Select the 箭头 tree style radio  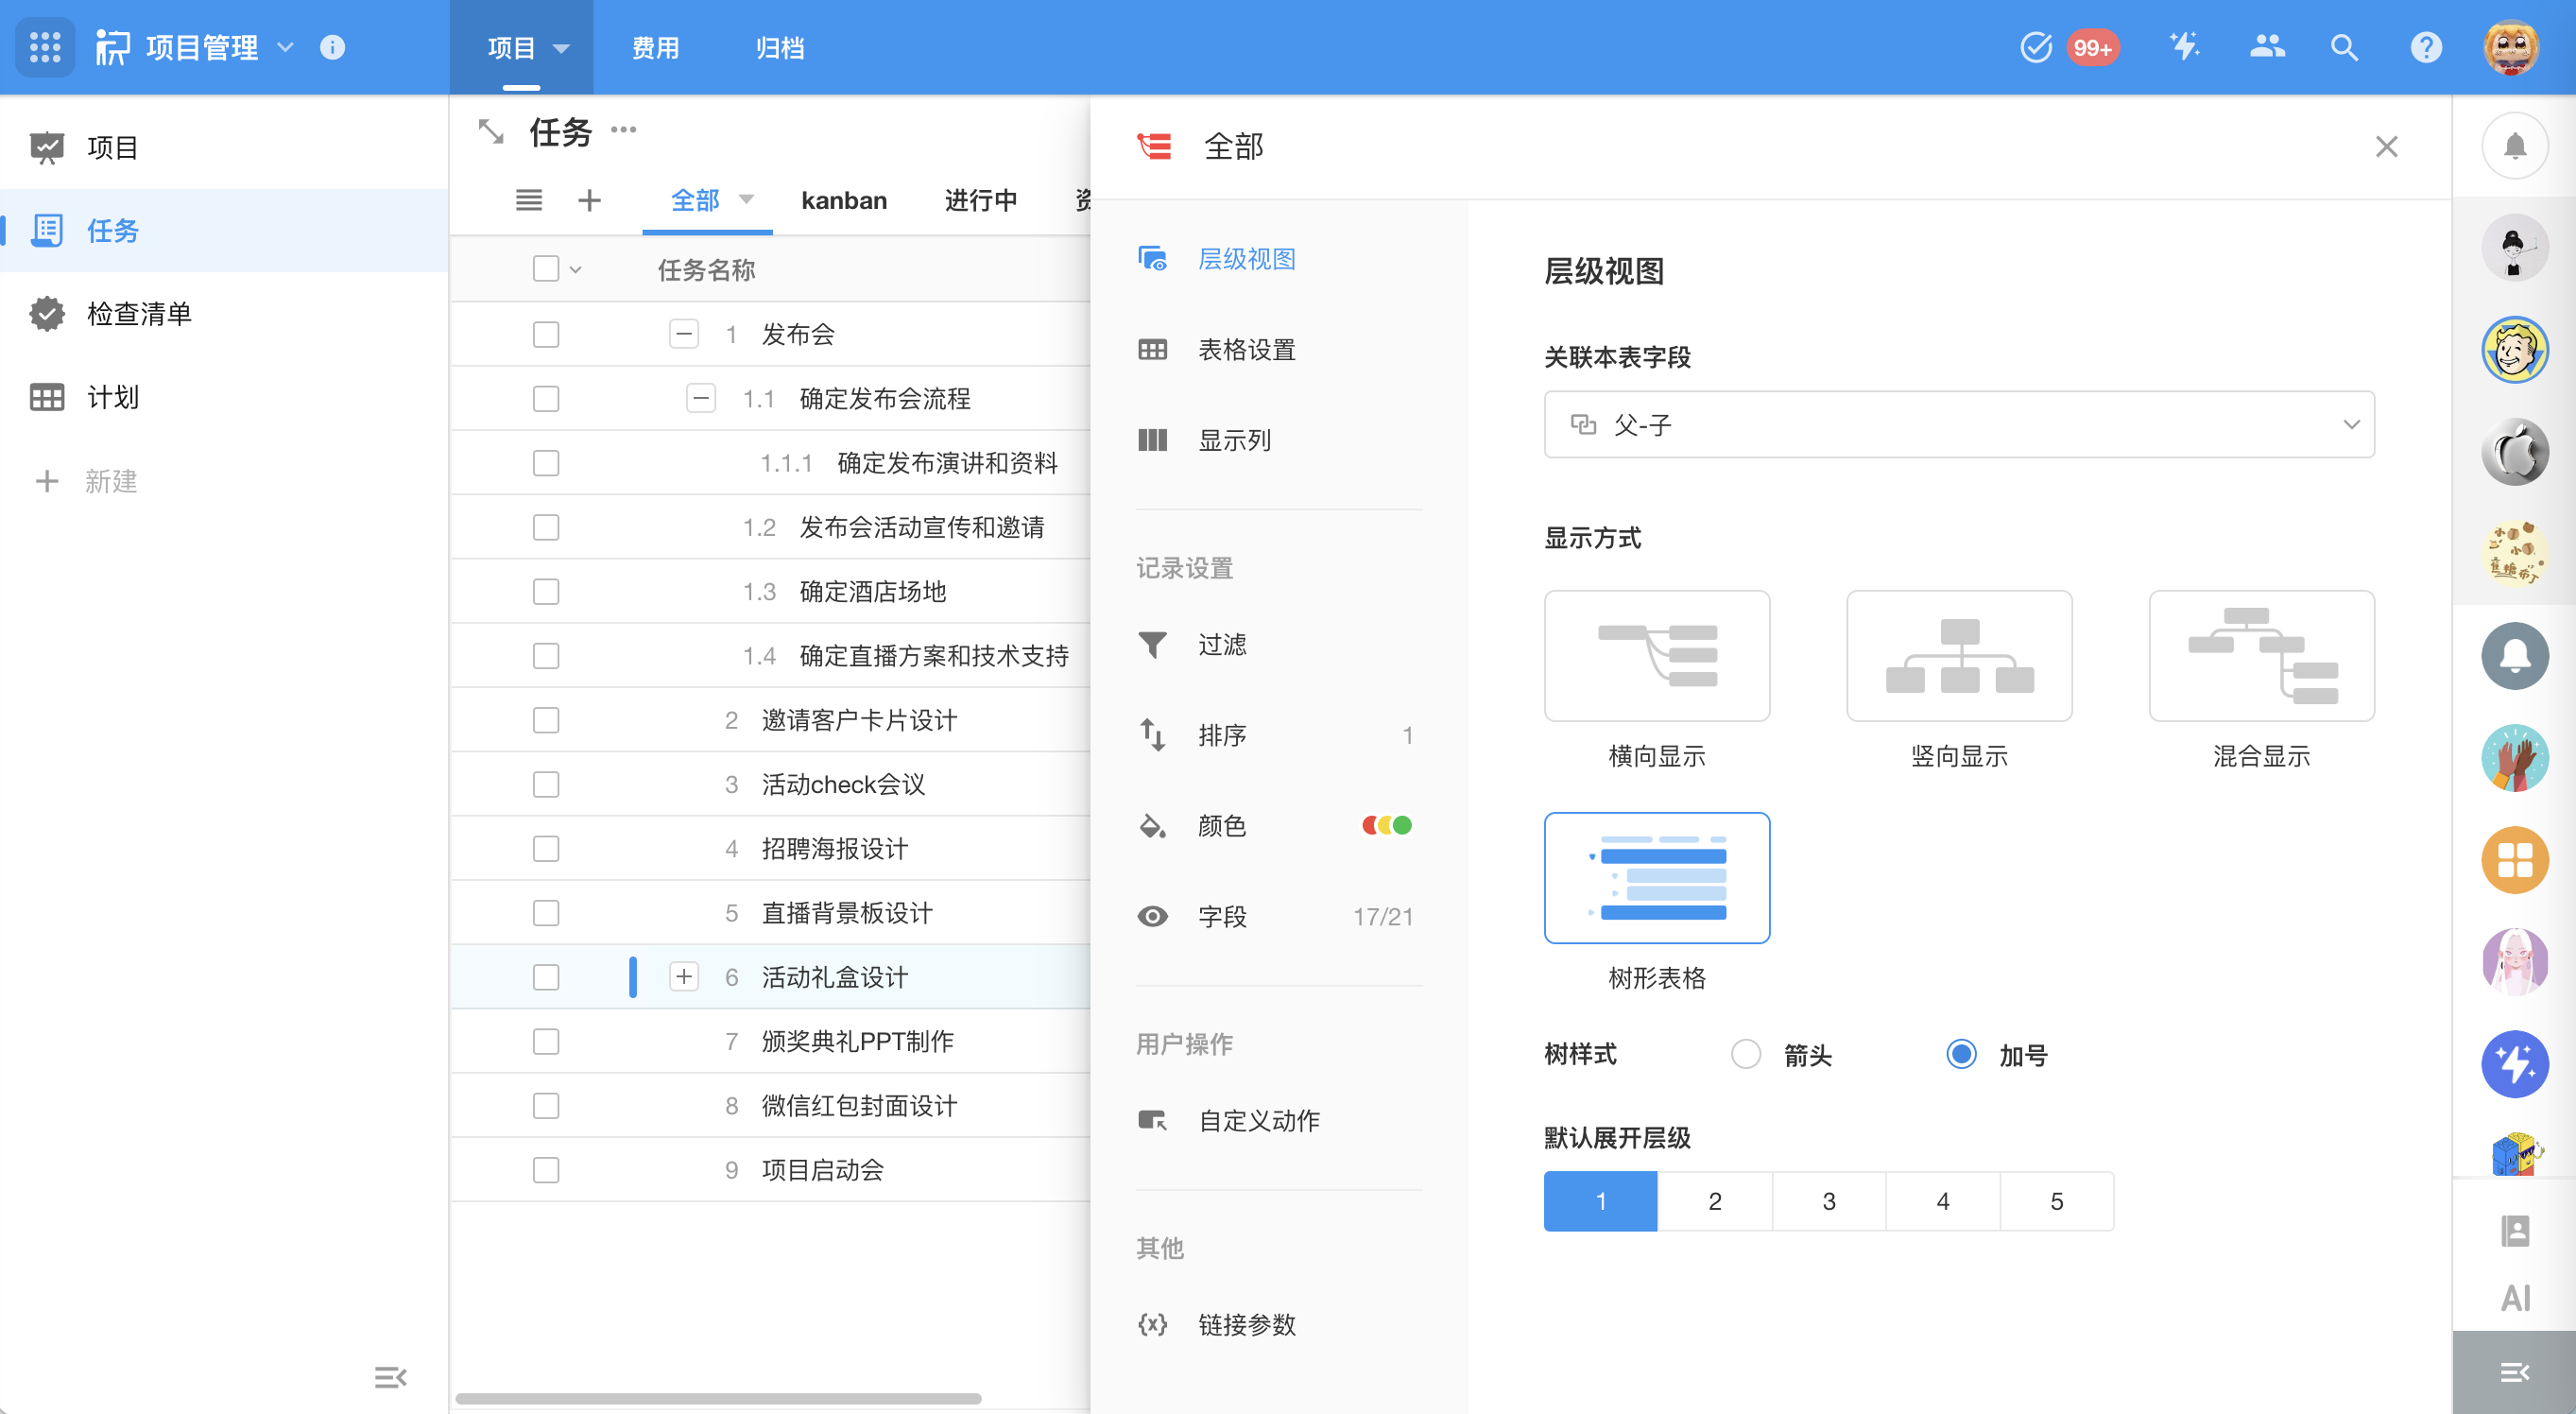(x=1745, y=1054)
